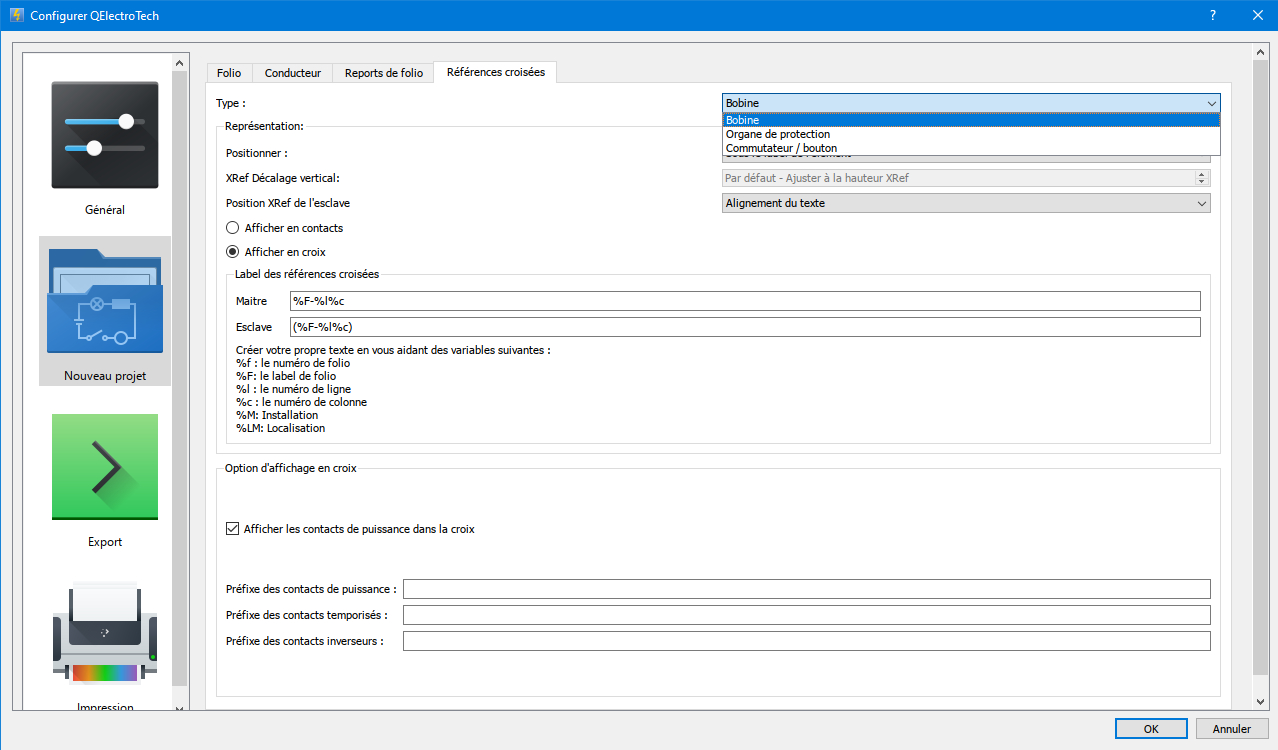Select the Nouveau projet folder icon
Viewport: 1278px width, 750px height.
coord(105,300)
